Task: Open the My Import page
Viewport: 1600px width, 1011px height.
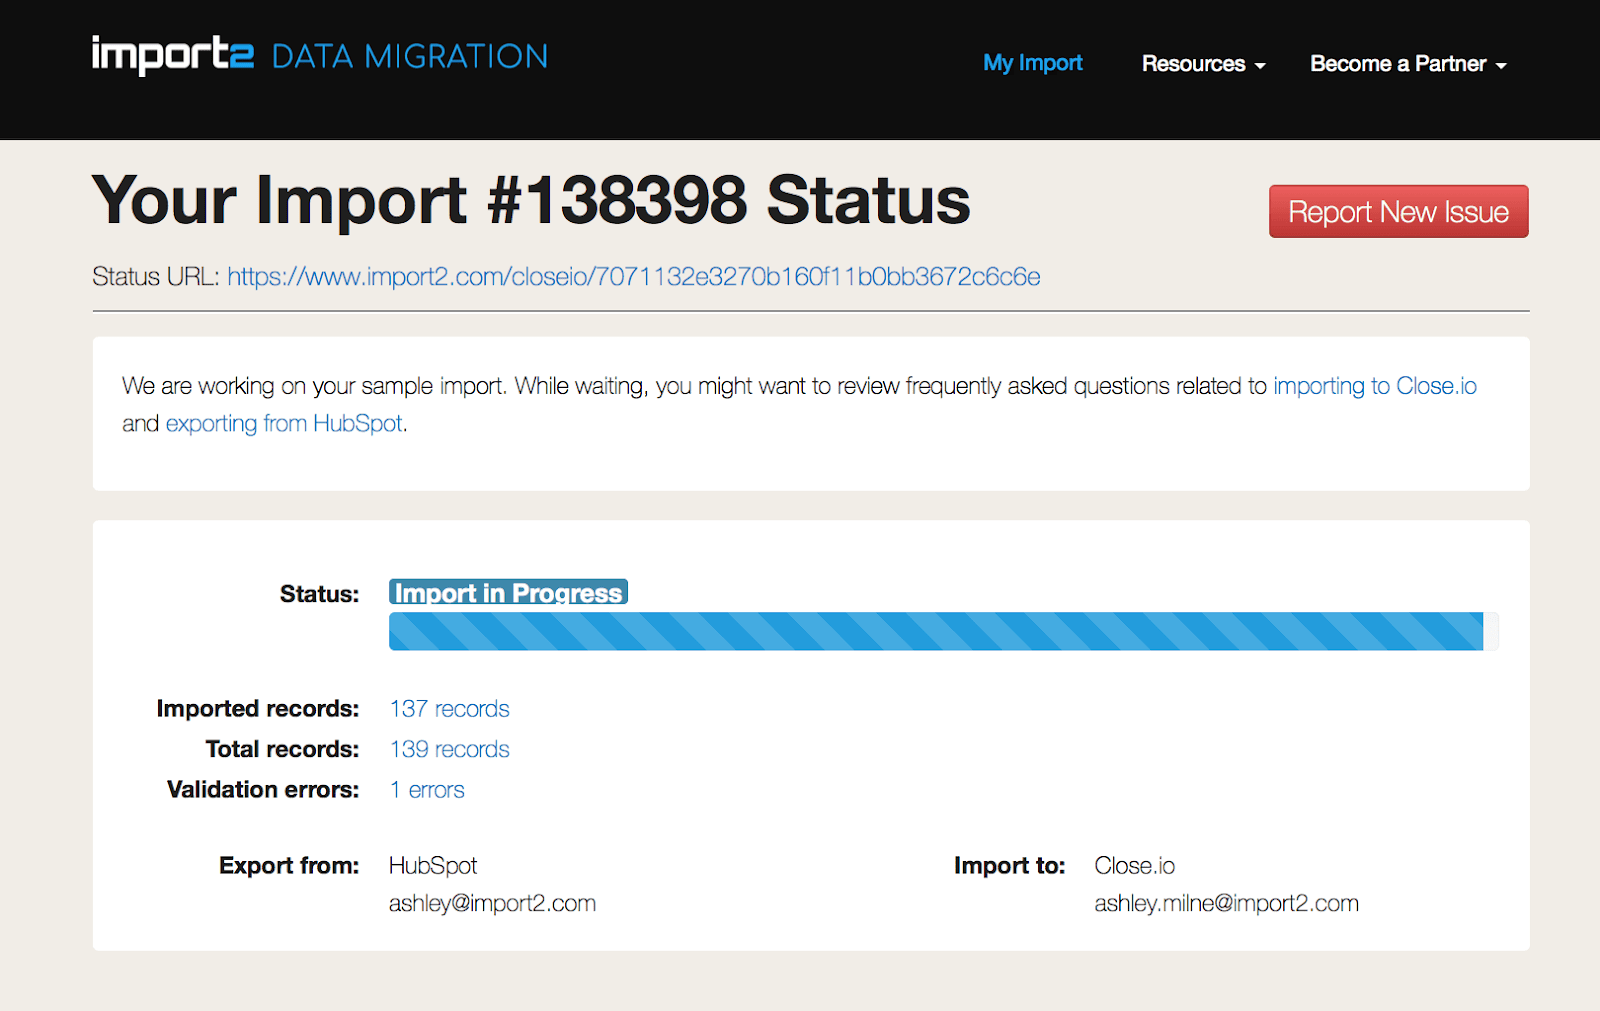Action: pyautogui.click(x=1033, y=63)
